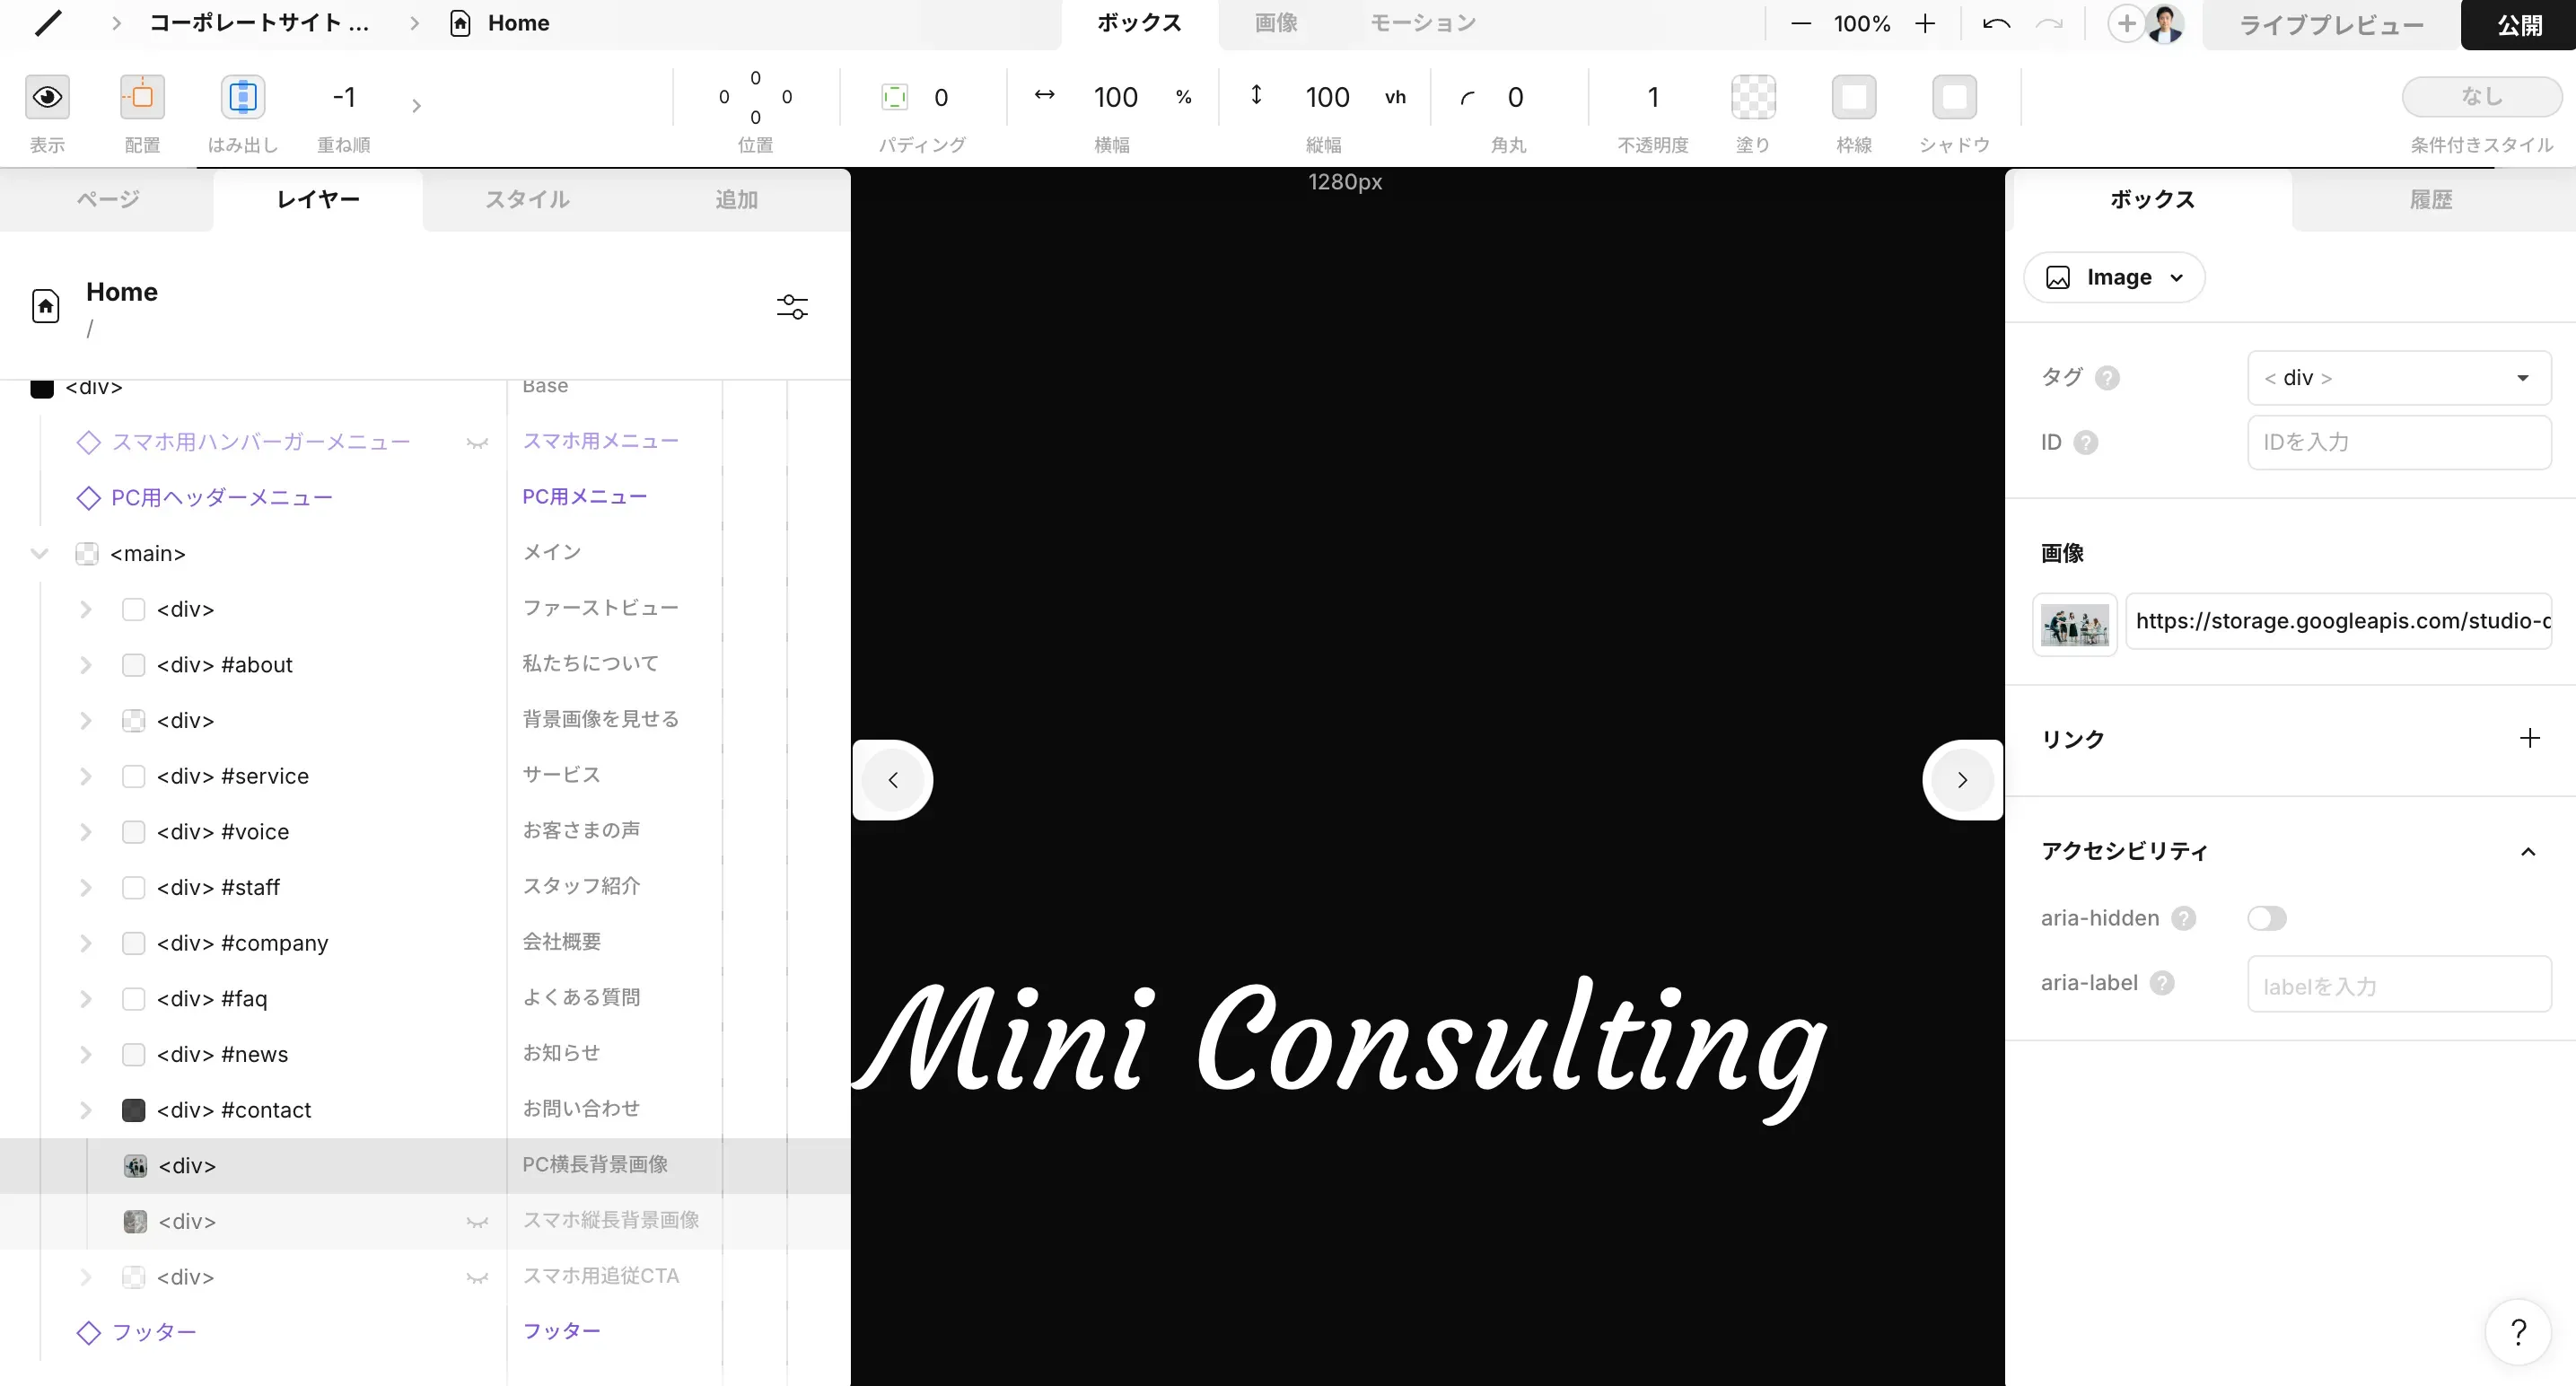Enable the aria-hidden toggle switch

(x=2266, y=918)
